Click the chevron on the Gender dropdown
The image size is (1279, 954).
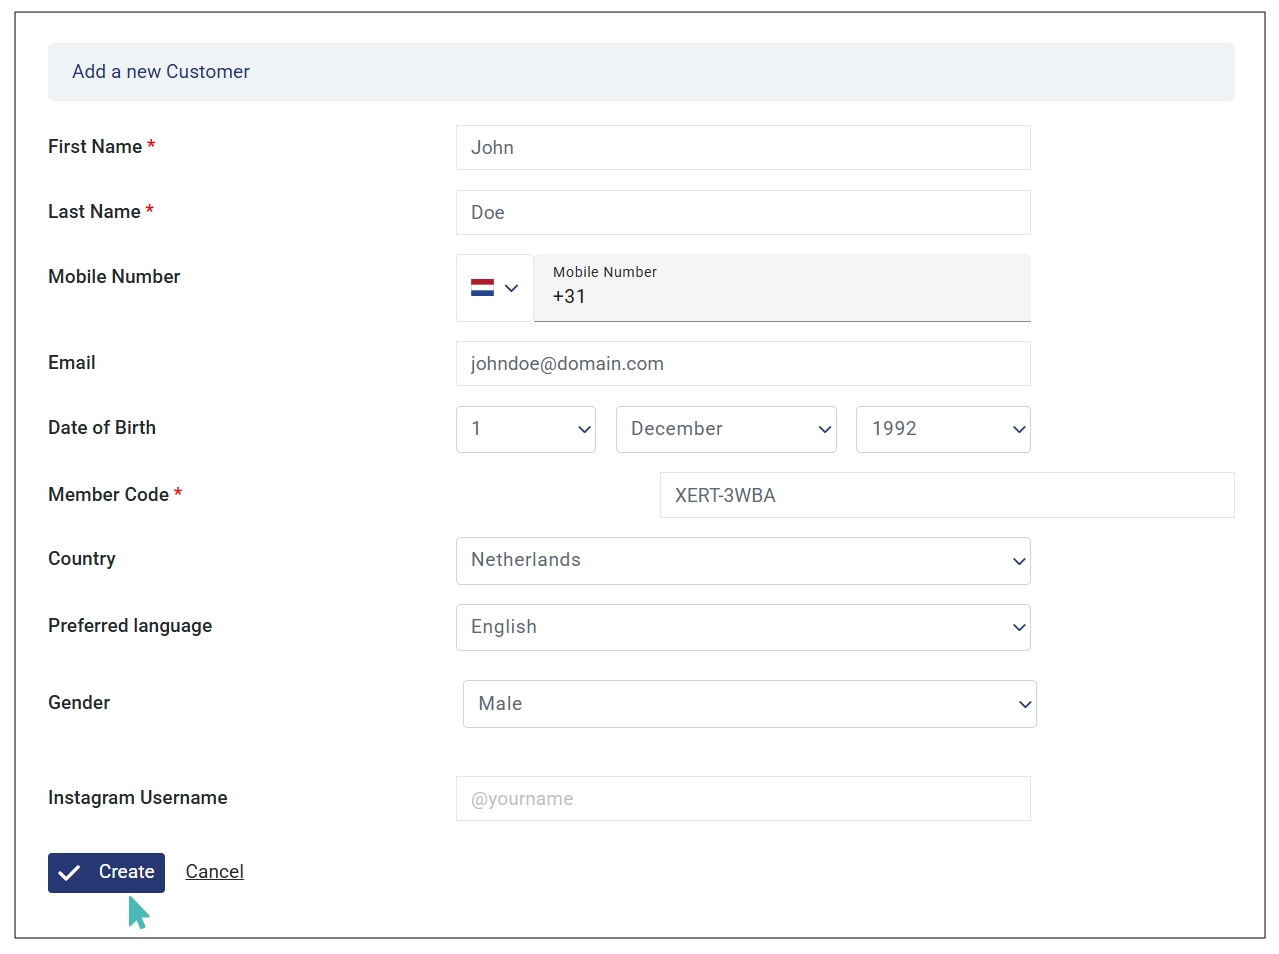[x=1024, y=704]
